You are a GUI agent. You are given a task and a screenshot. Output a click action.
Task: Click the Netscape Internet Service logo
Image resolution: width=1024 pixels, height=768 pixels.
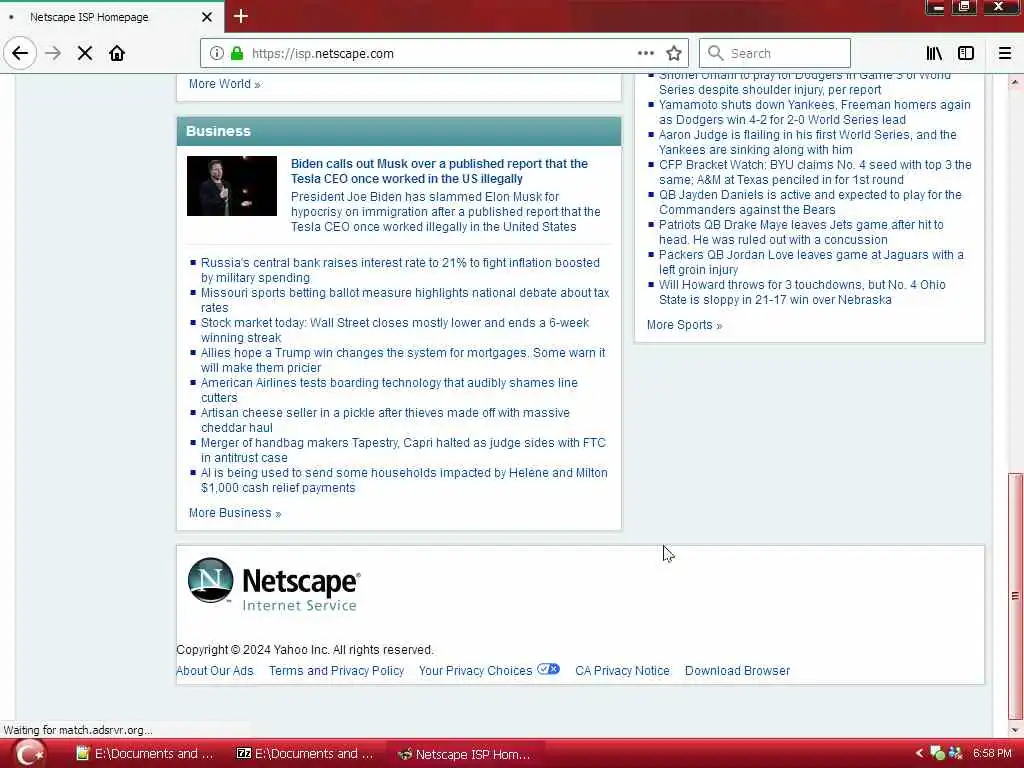274,583
